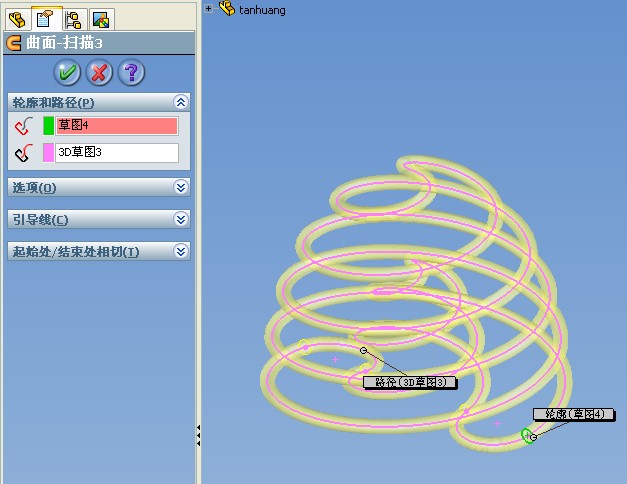Image resolution: width=627 pixels, height=484 pixels.
Task: Open the display/appearance manager tab
Action: tap(101, 19)
